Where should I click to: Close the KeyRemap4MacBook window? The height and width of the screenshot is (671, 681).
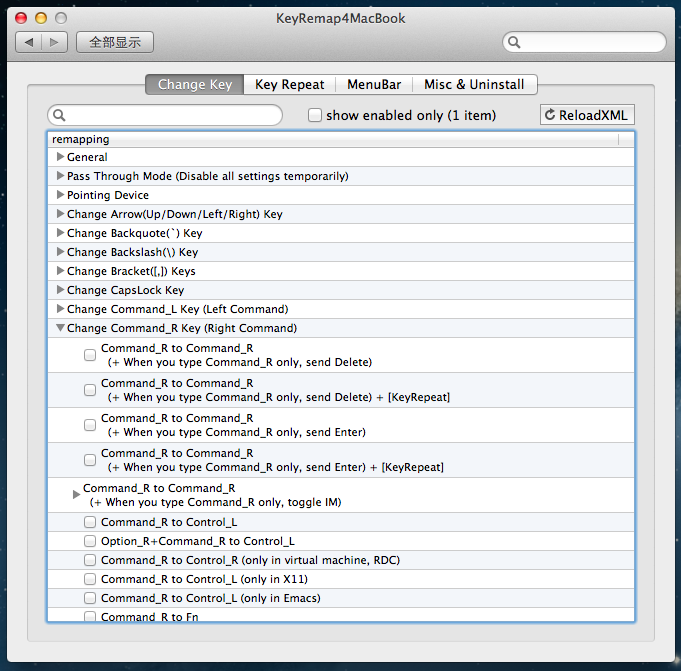tap(21, 18)
